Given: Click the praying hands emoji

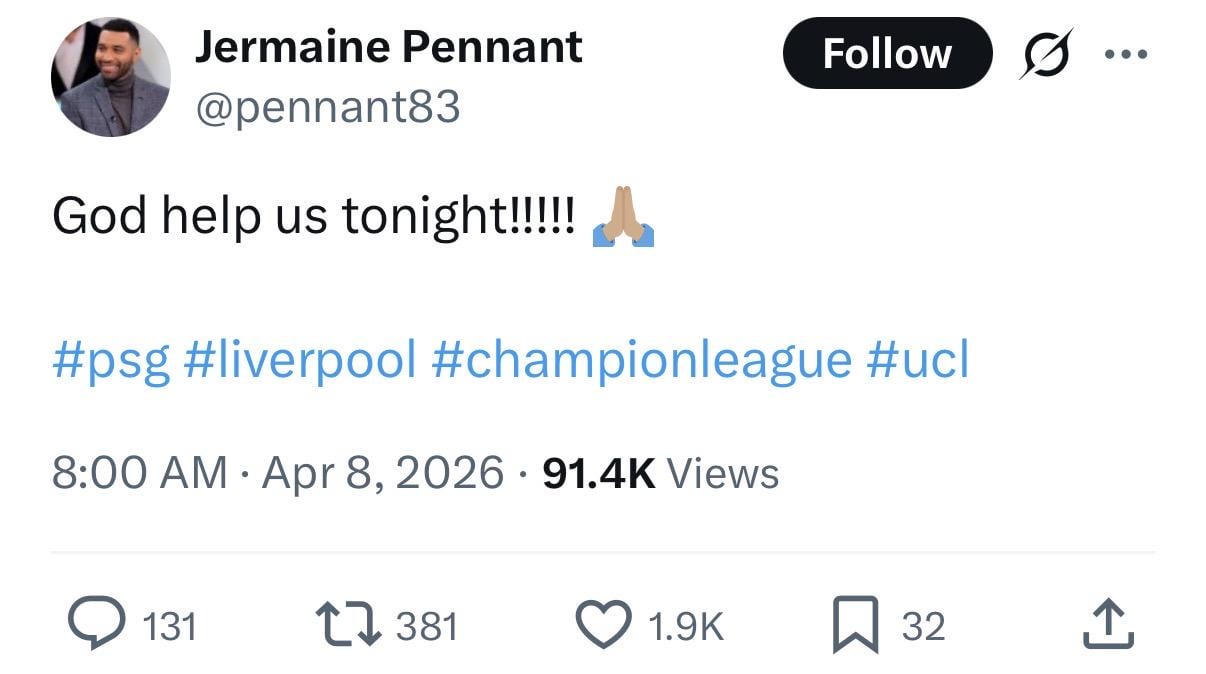Looking at the screenshot, I should 623,215.
